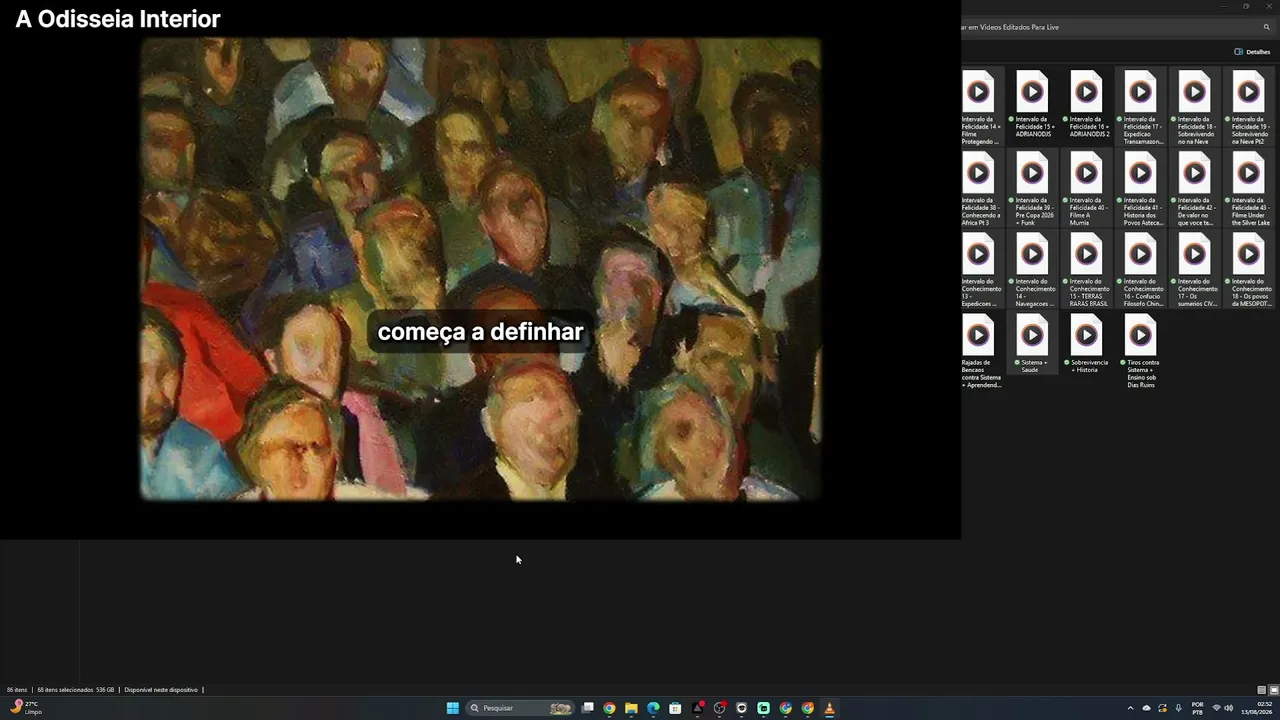Open Microsoft Store from the taskbar
This screenshot has height=720, width=1280.
coord(675,708)
